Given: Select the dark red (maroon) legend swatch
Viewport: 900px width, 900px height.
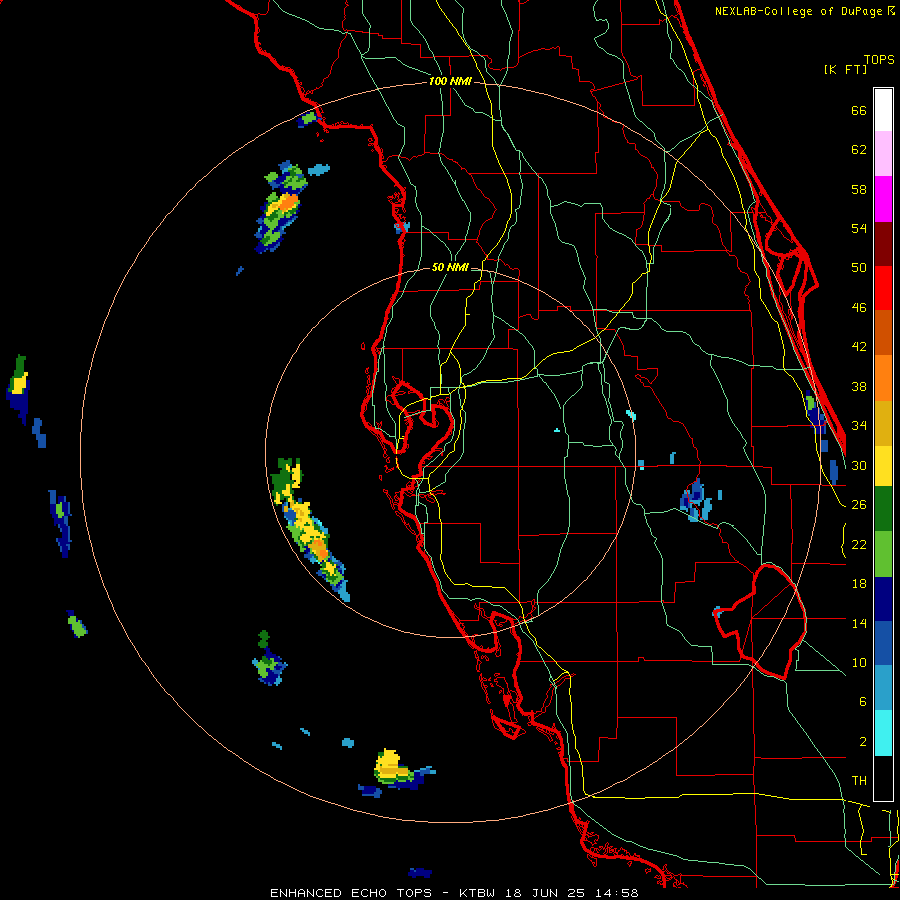Looking at the screenshot, I should (883, 243).
